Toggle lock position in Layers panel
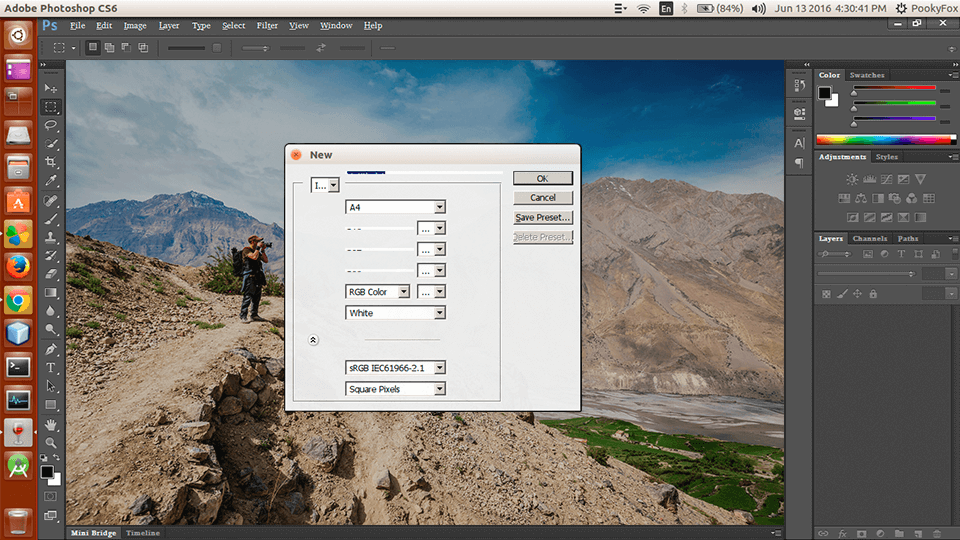 point(858,294)
